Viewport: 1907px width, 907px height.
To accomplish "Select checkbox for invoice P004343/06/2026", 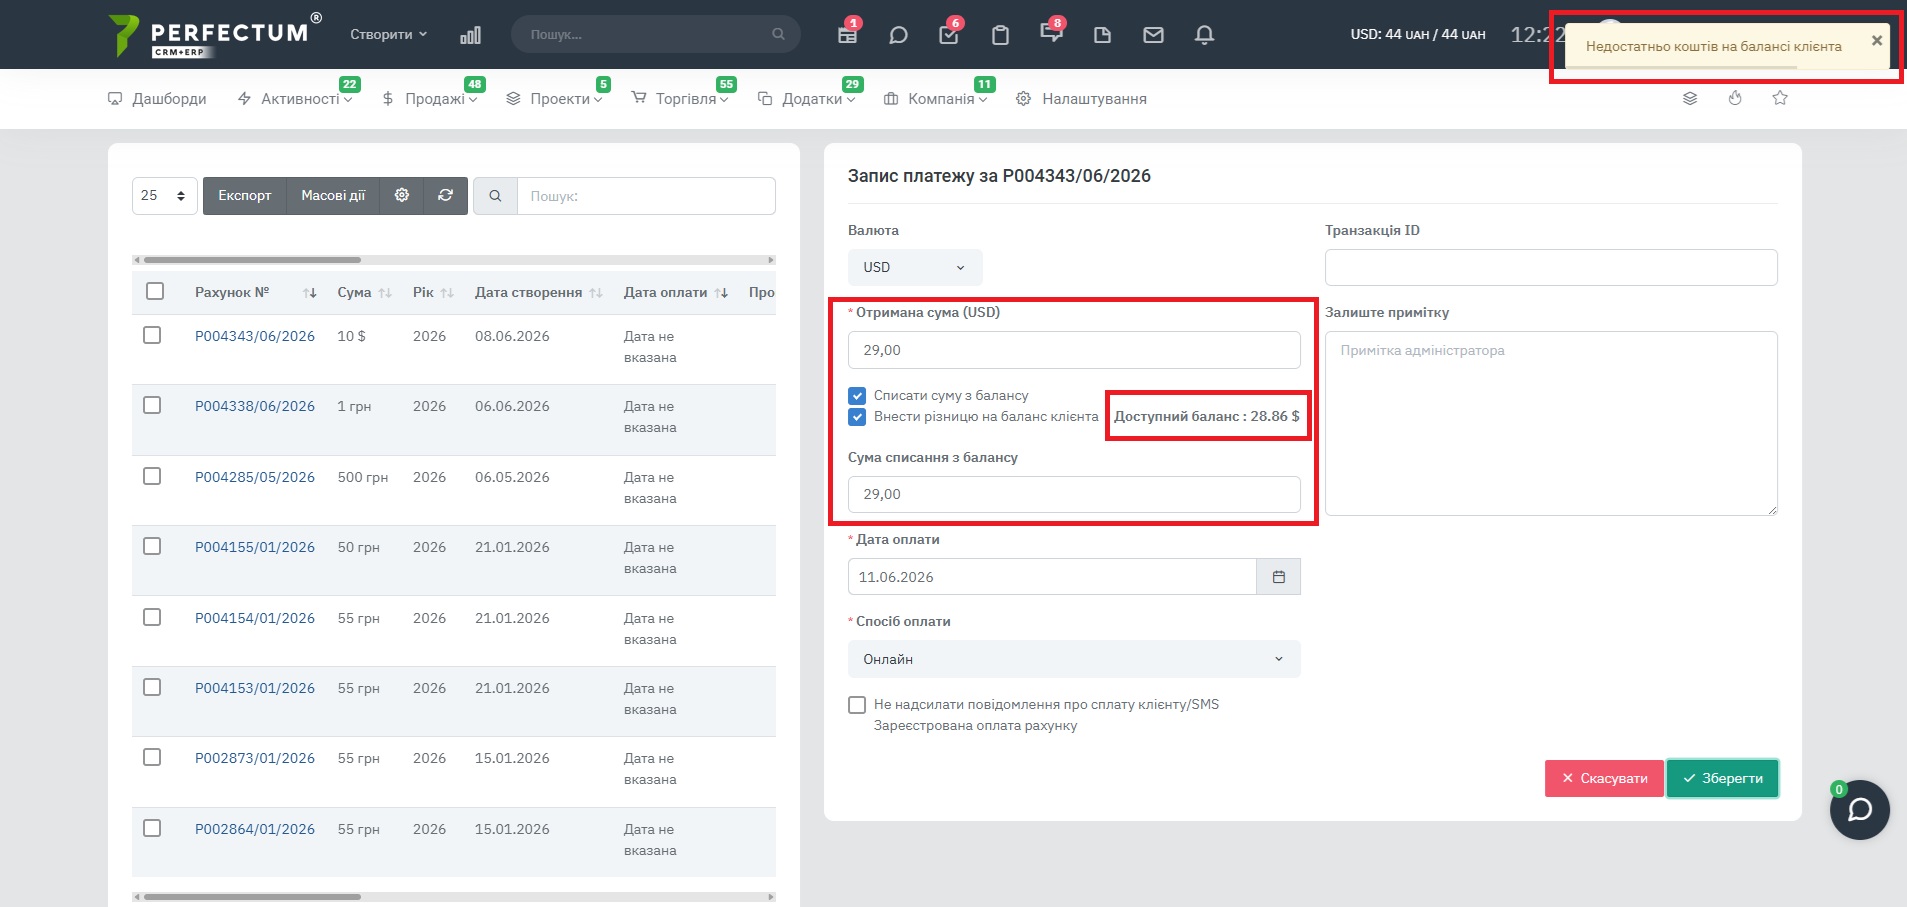I will [x=152, y=335].
